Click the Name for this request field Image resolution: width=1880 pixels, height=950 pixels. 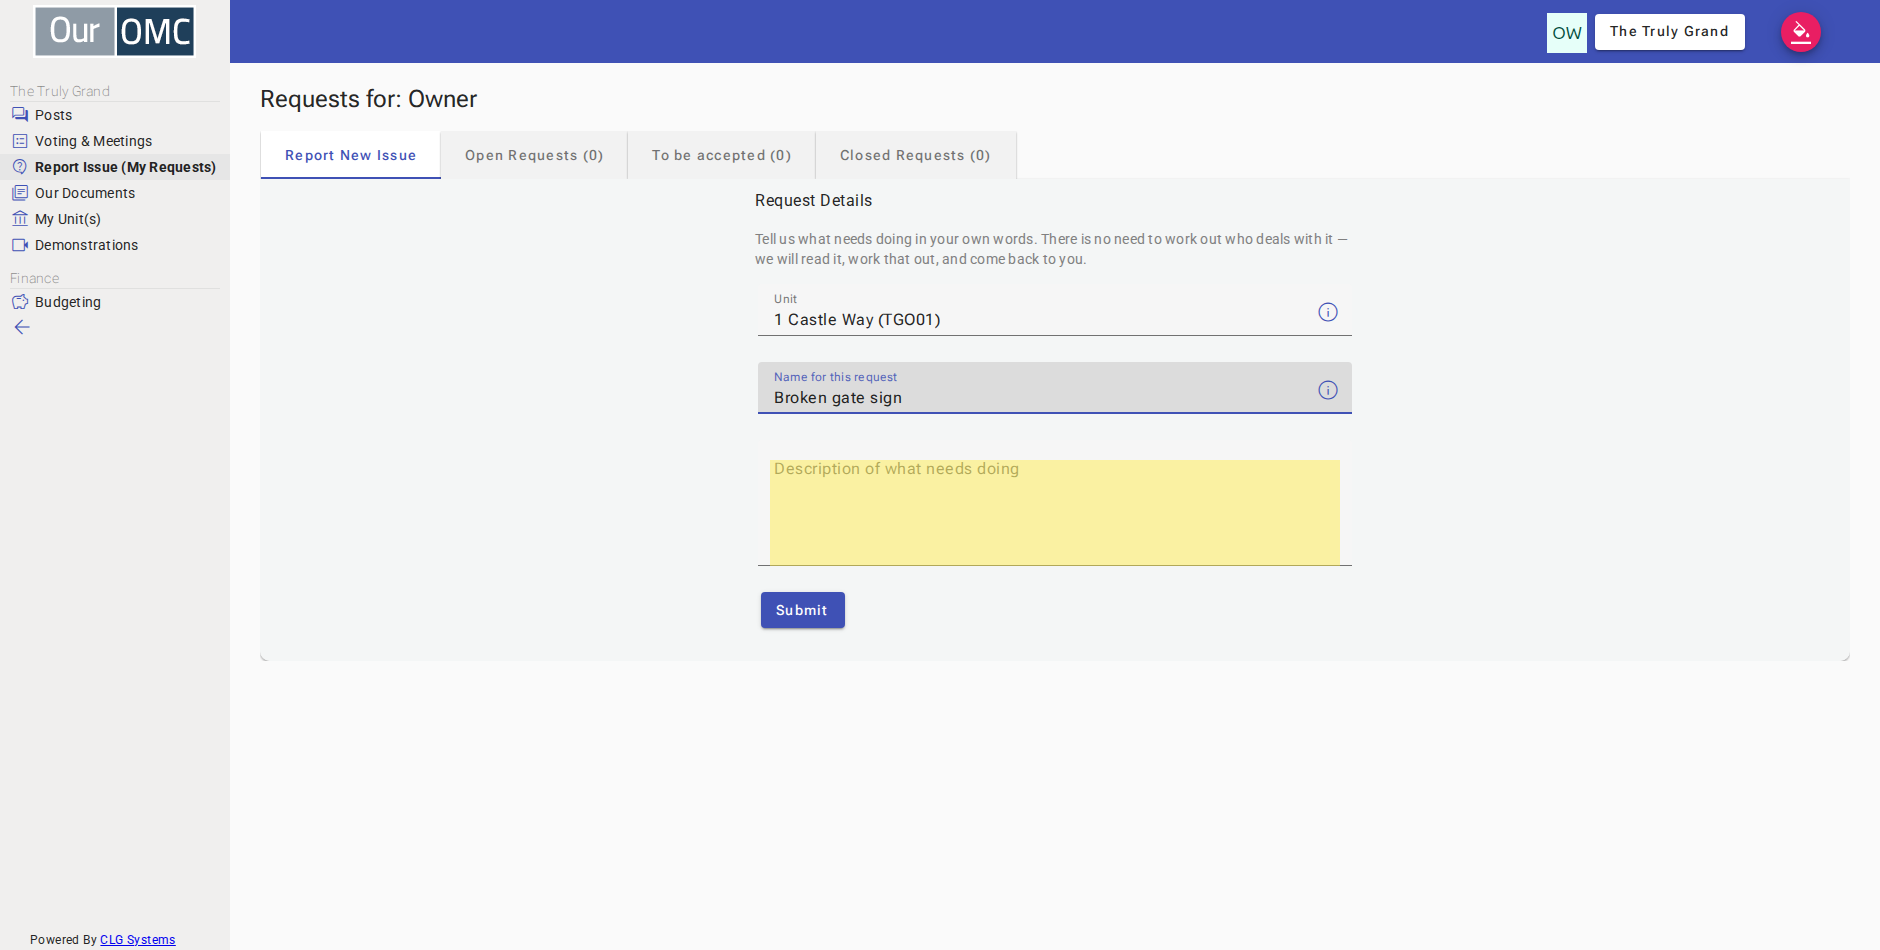[1055, 388]
